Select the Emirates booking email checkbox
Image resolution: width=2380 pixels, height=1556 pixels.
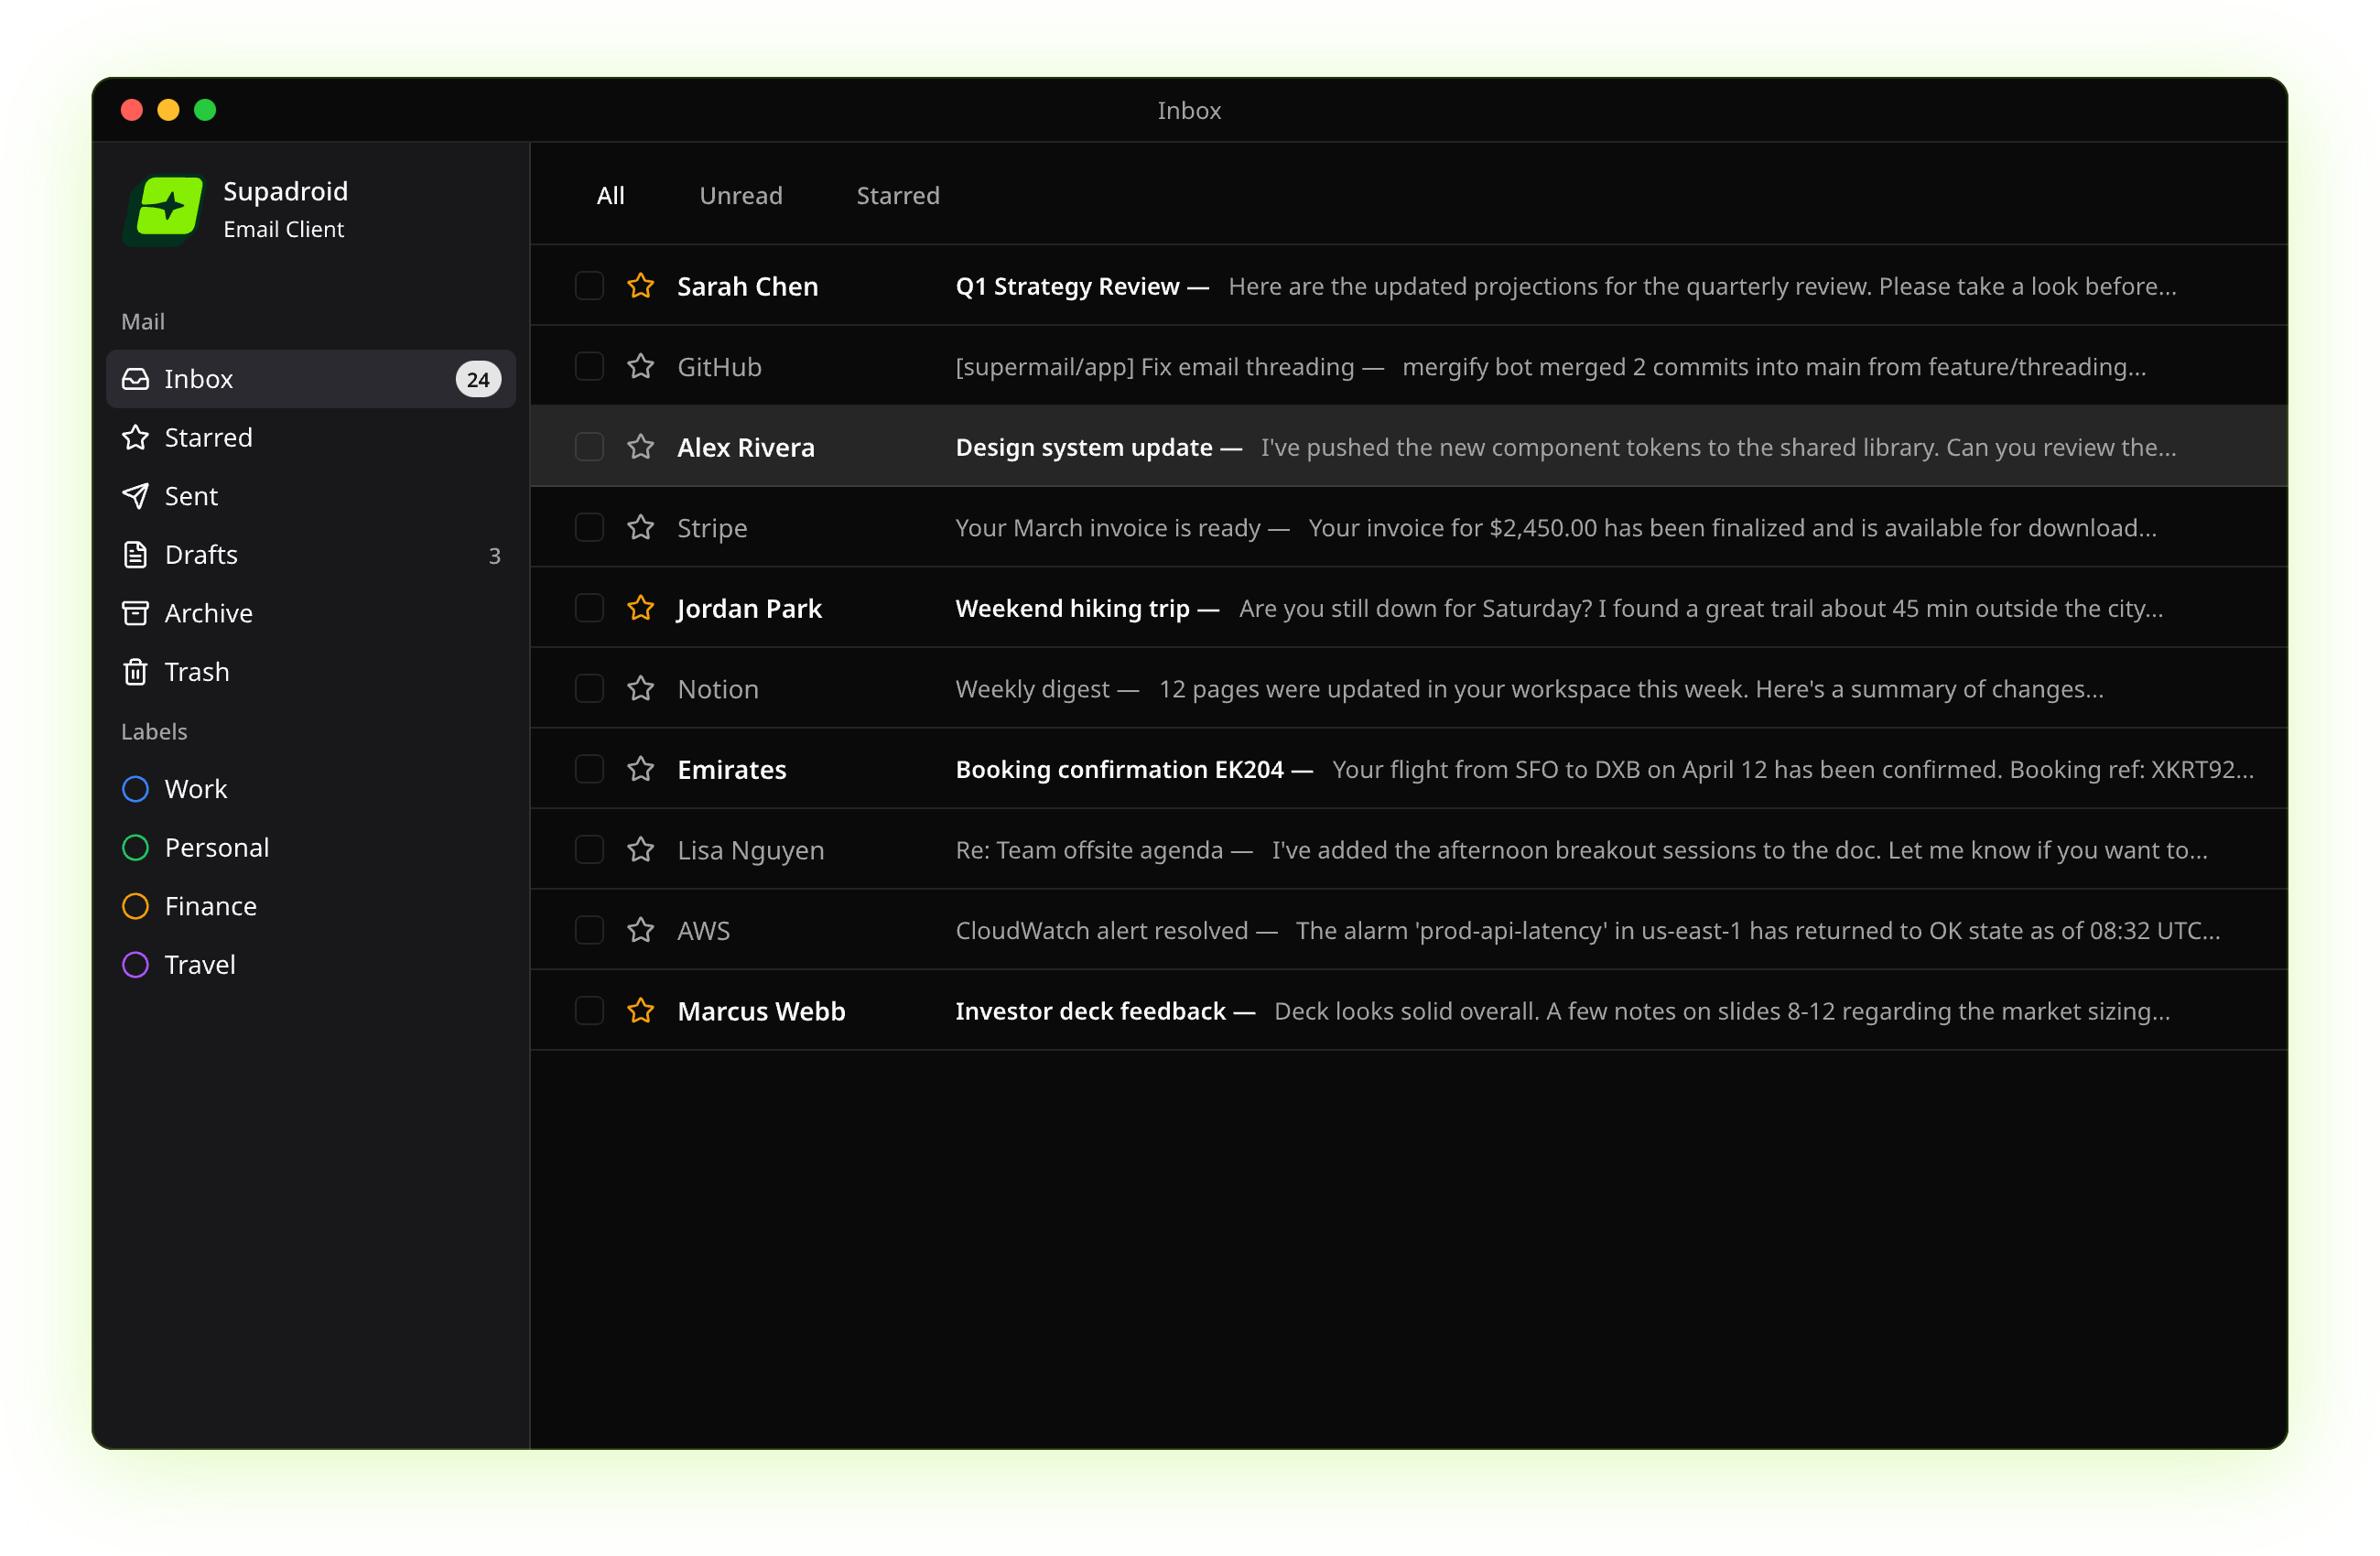click(x=589, y=769)
